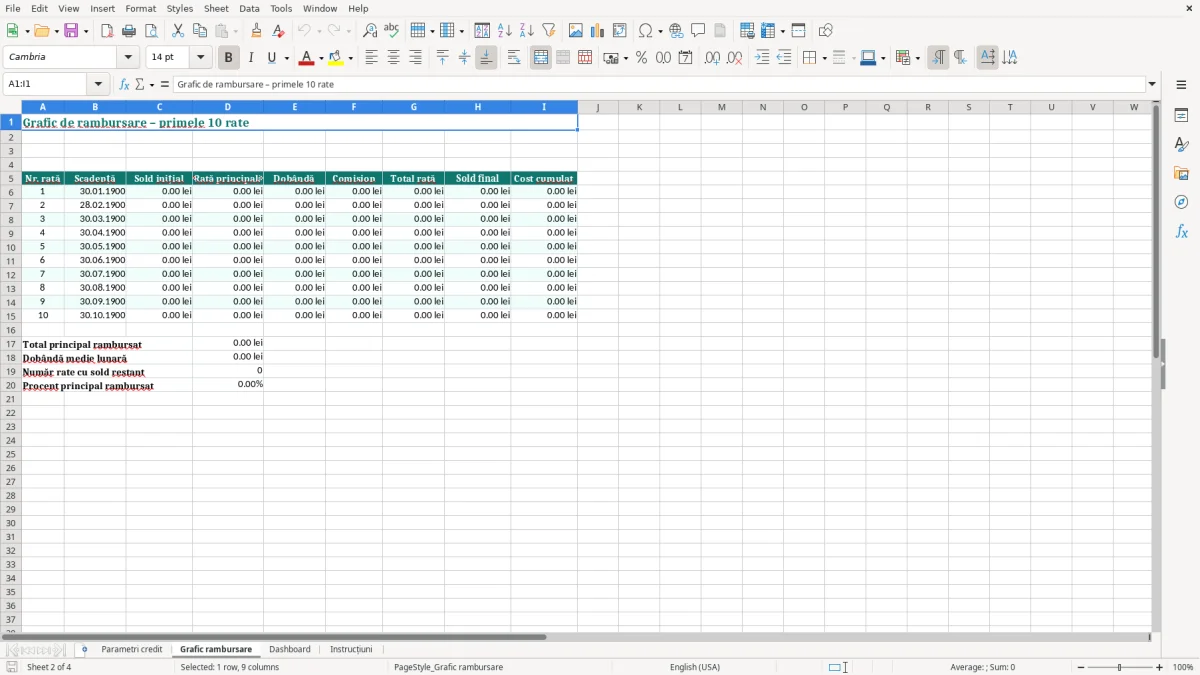
Task: Toggle Underline formatting
Action: 271,58
